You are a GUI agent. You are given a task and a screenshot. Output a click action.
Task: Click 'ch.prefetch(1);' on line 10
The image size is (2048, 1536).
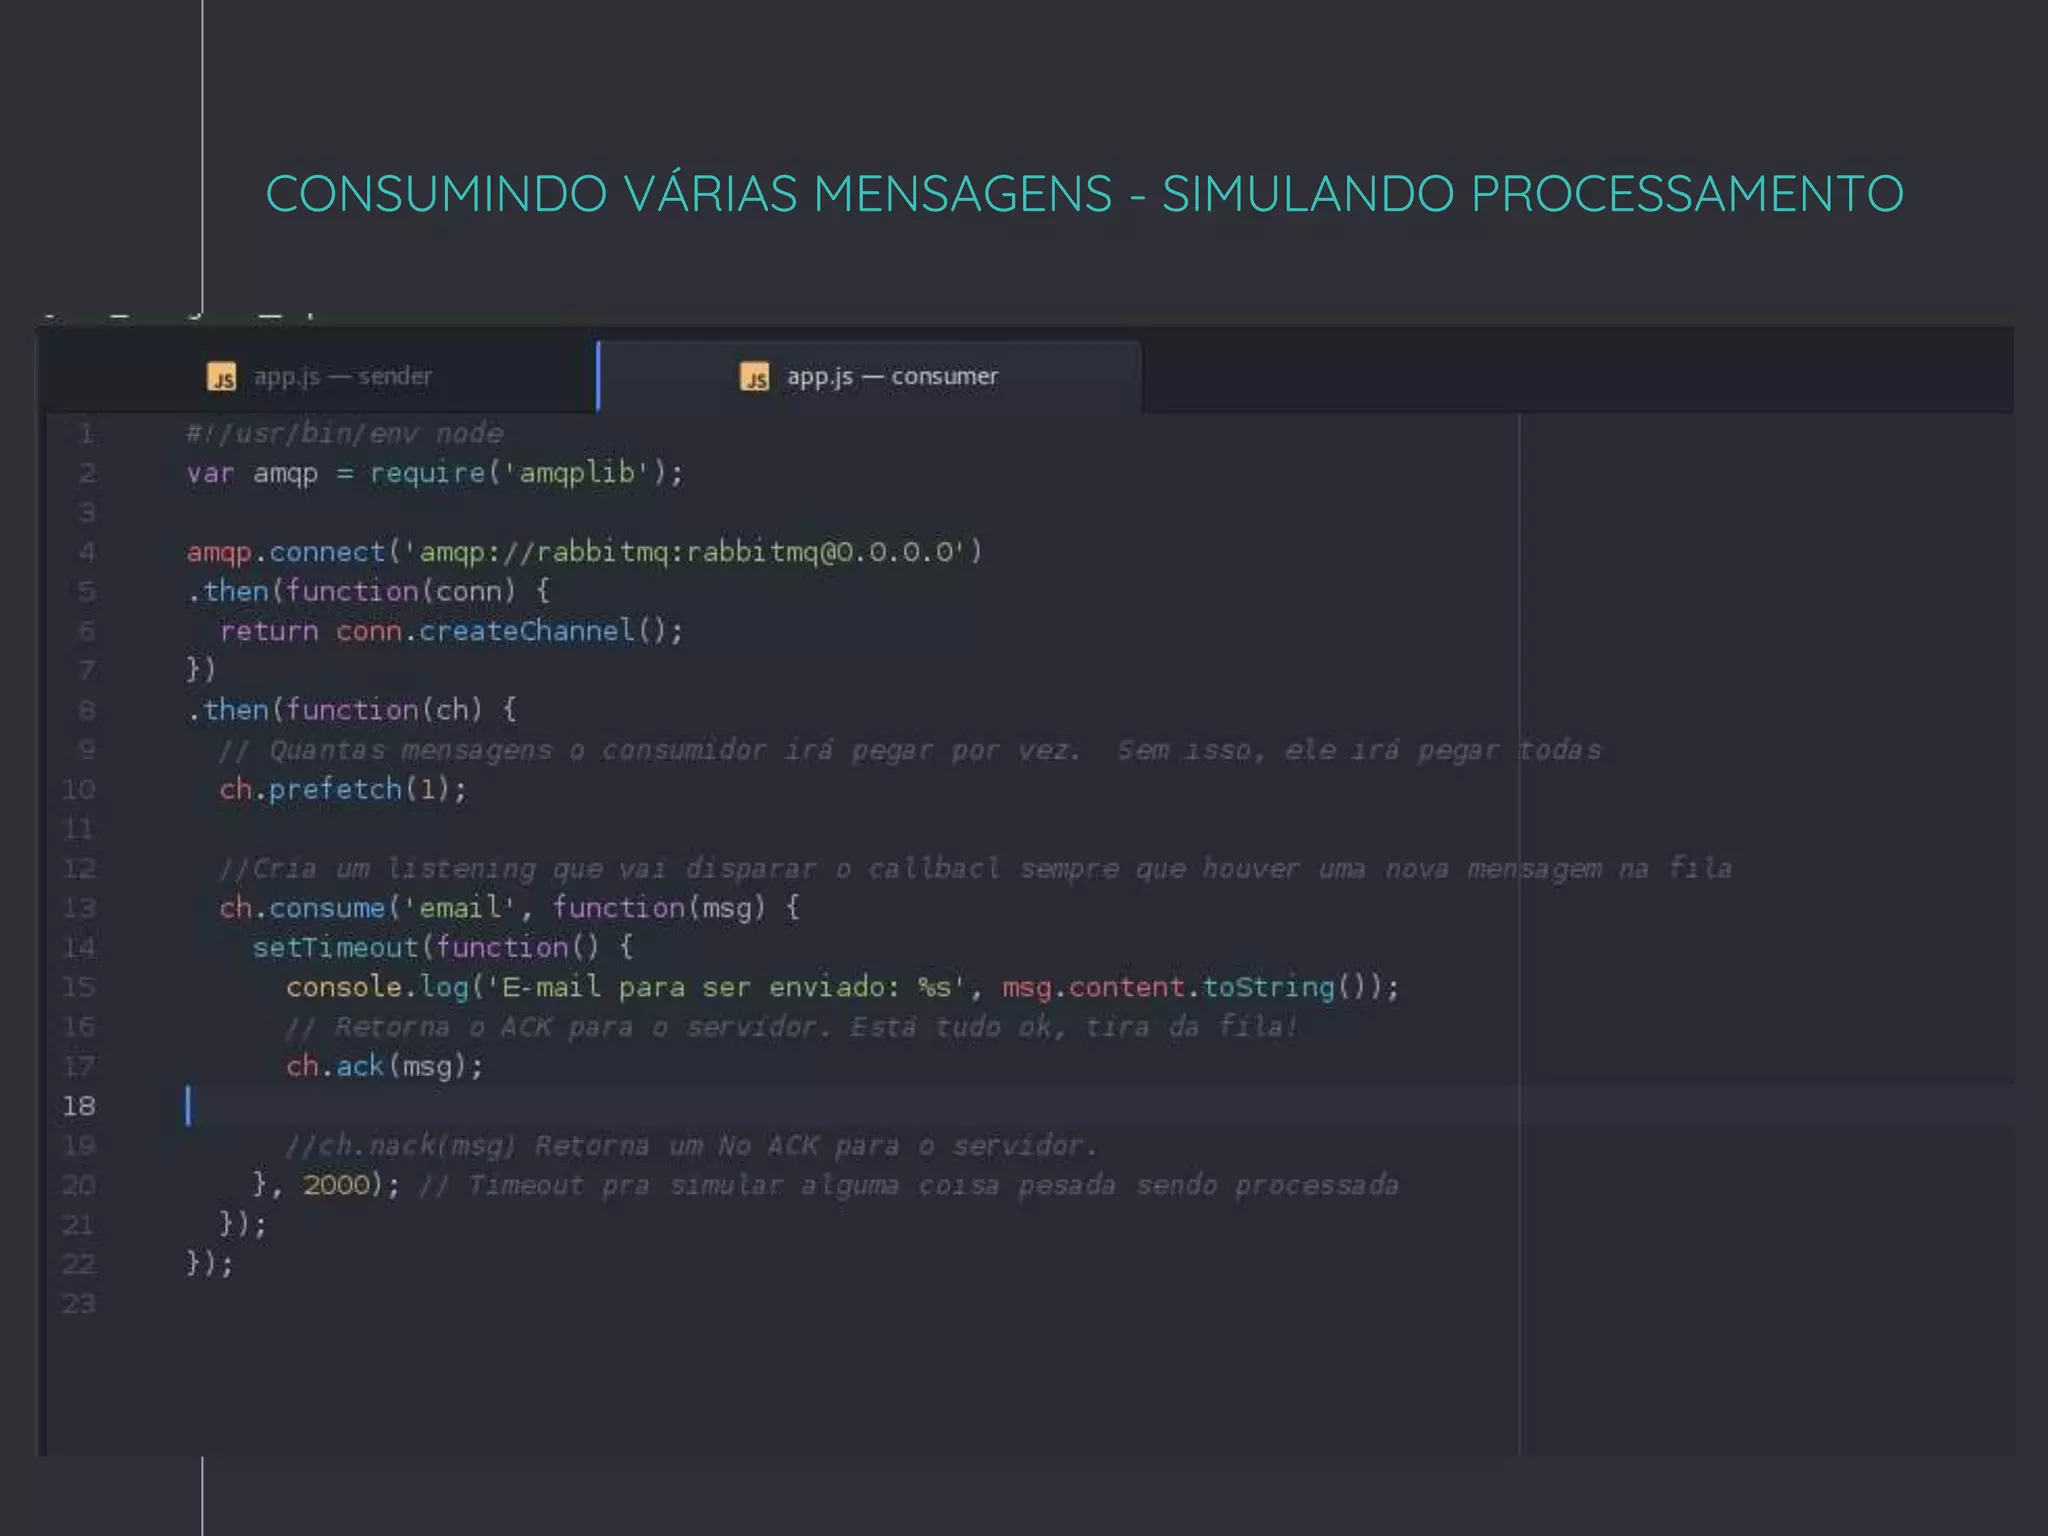click(343, 790)
